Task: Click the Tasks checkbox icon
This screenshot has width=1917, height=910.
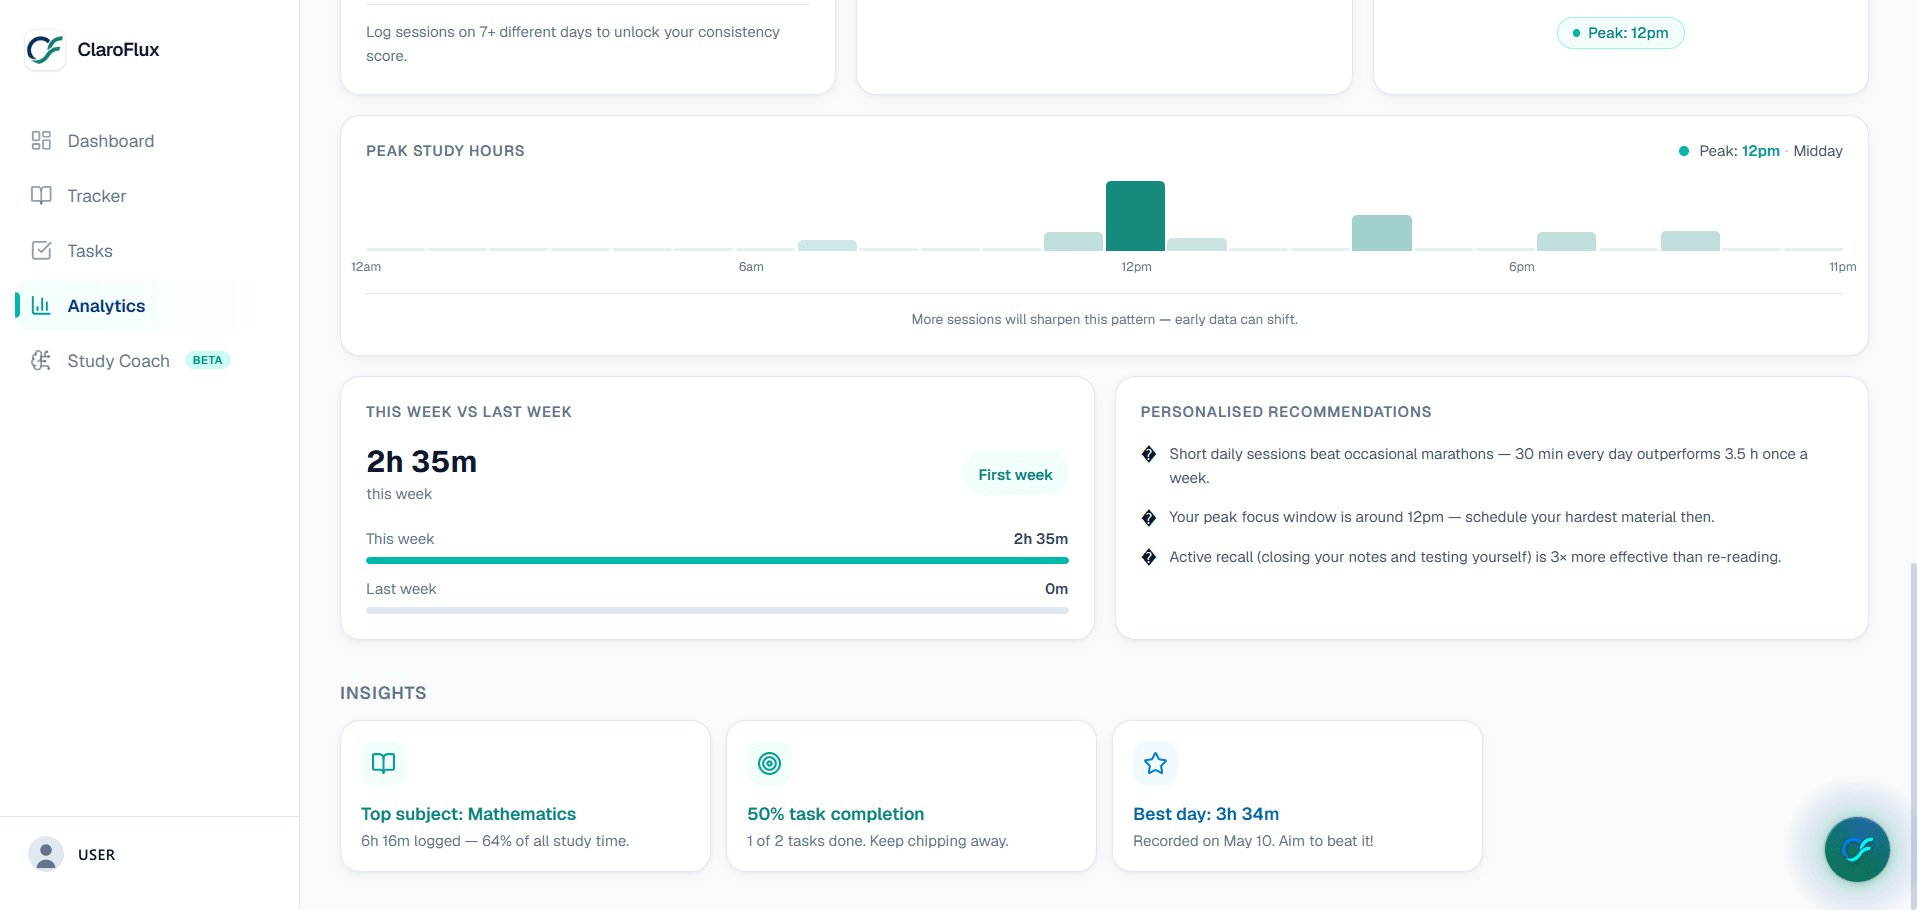Action: [41, 251]
